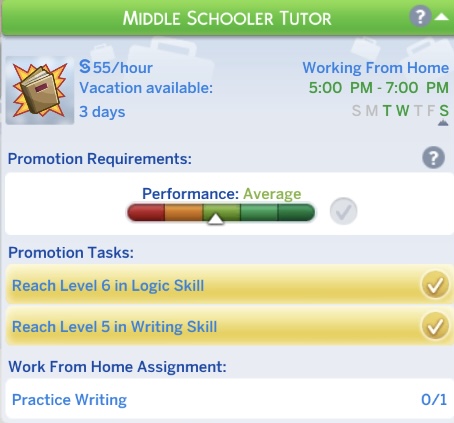The width and height of the screenshot is (454, 423).
Task: Click the Simoleon currency symbol by 55/hour
Action: click(x=85, y=66)
